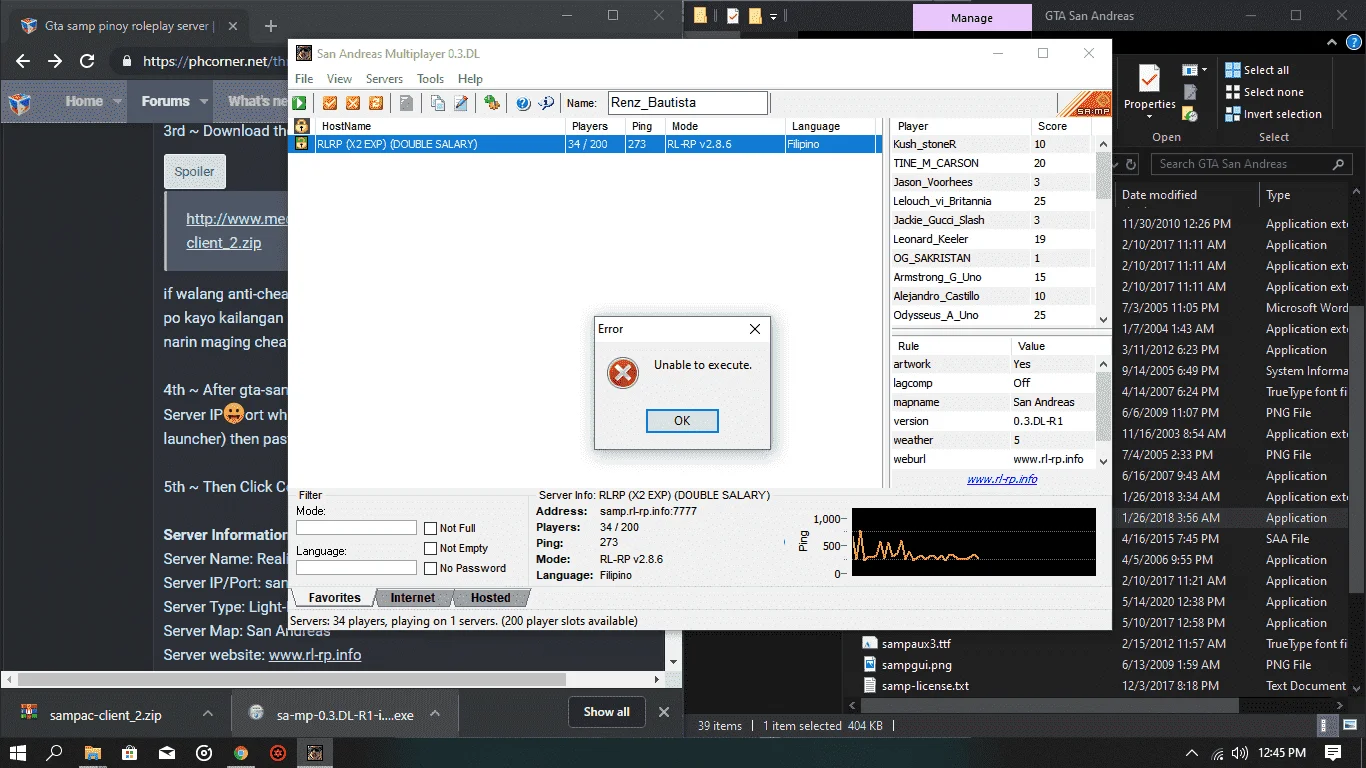Click the browser back arrow
The height and width of the screenshot is (768, 1366).
click(x=24, y=61)
